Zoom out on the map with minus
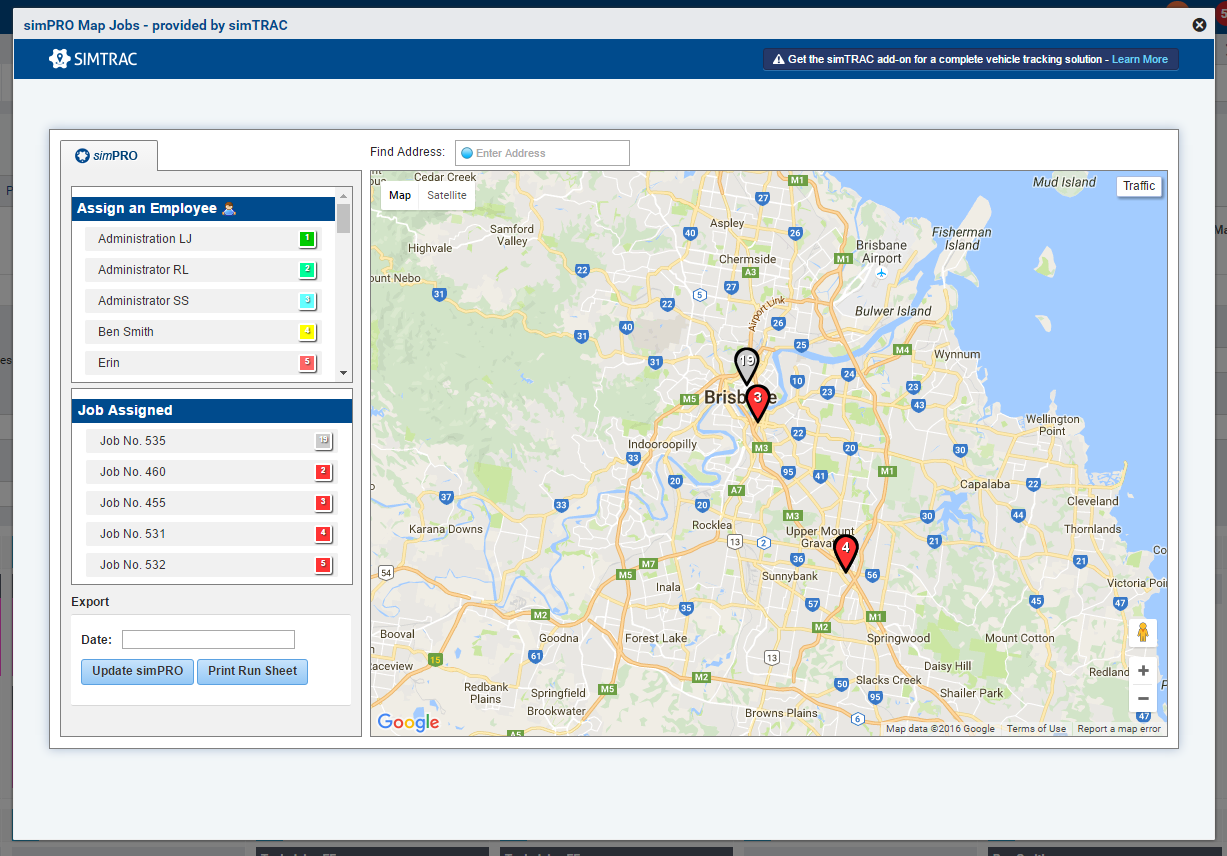This screenshot has width=1227, height=856. point(1143,698)
